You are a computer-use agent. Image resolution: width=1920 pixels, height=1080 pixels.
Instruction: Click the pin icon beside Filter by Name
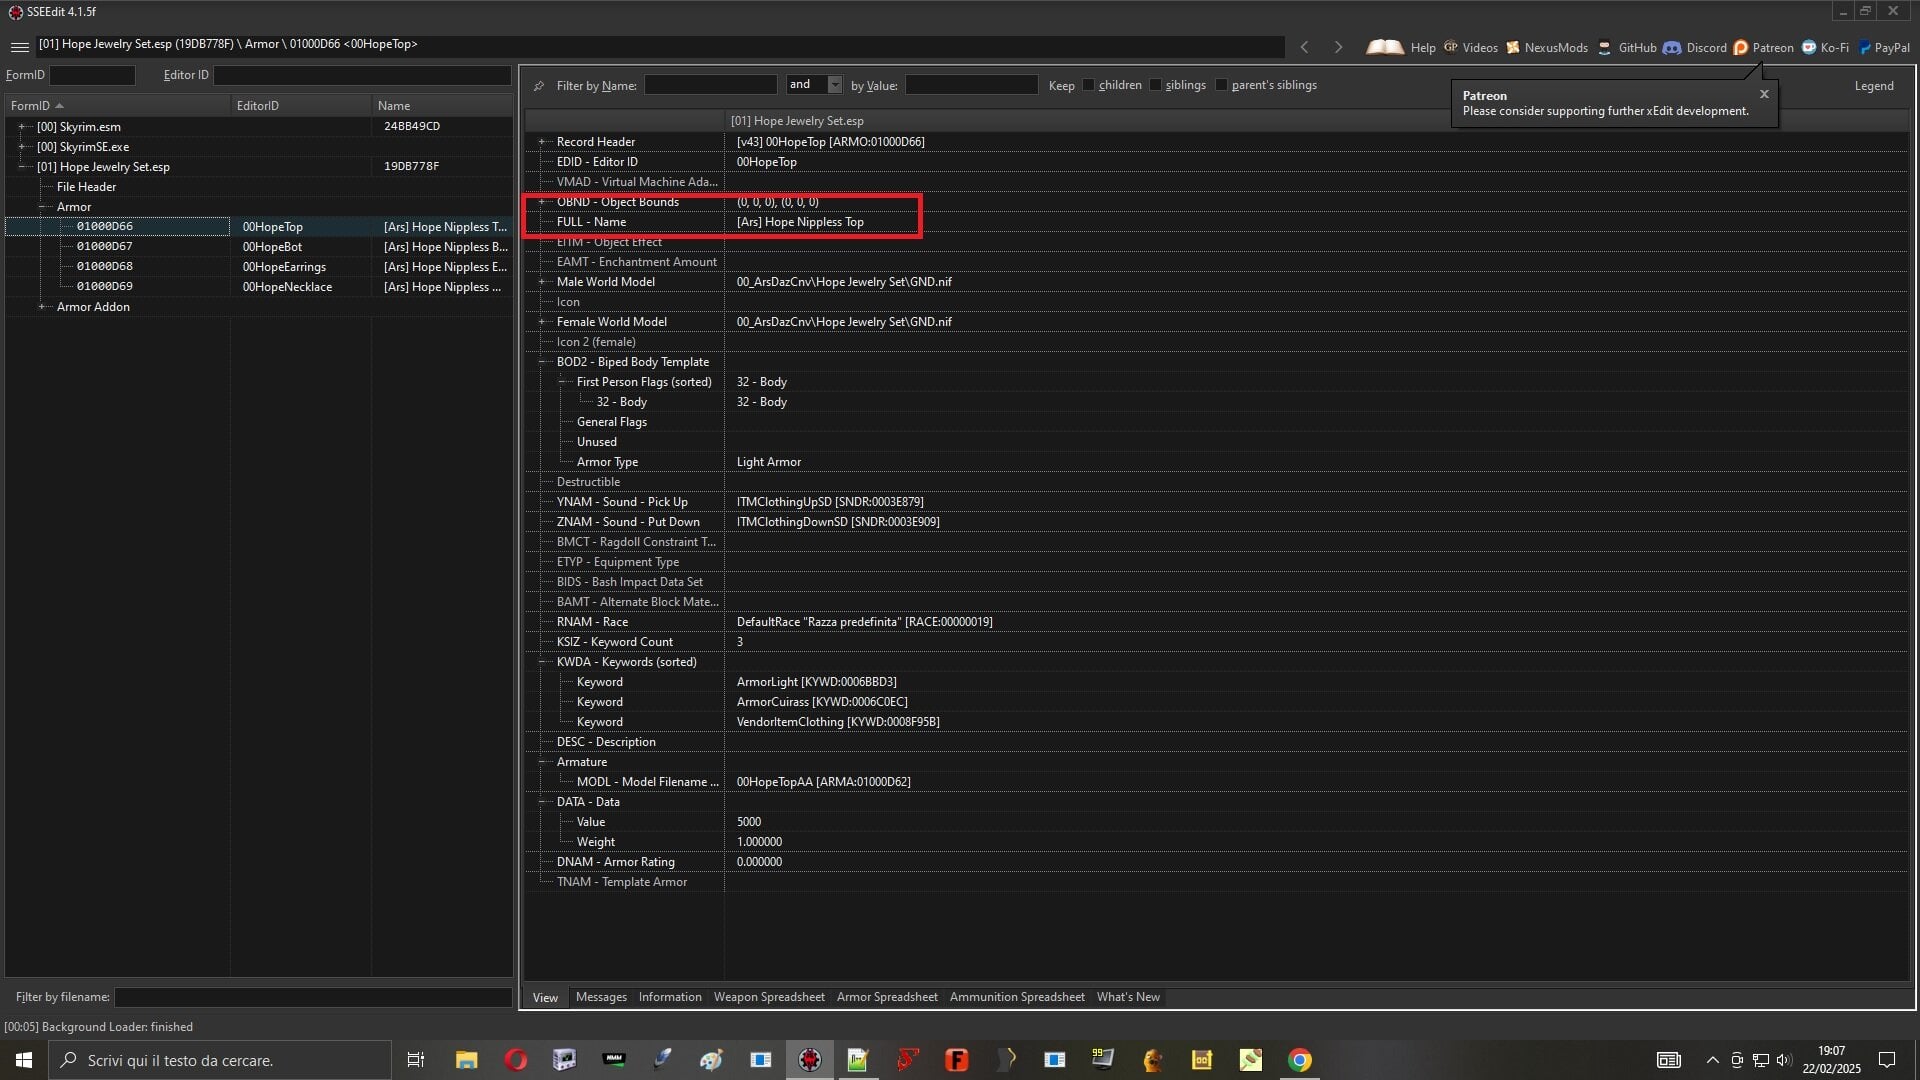coord(539,86)
